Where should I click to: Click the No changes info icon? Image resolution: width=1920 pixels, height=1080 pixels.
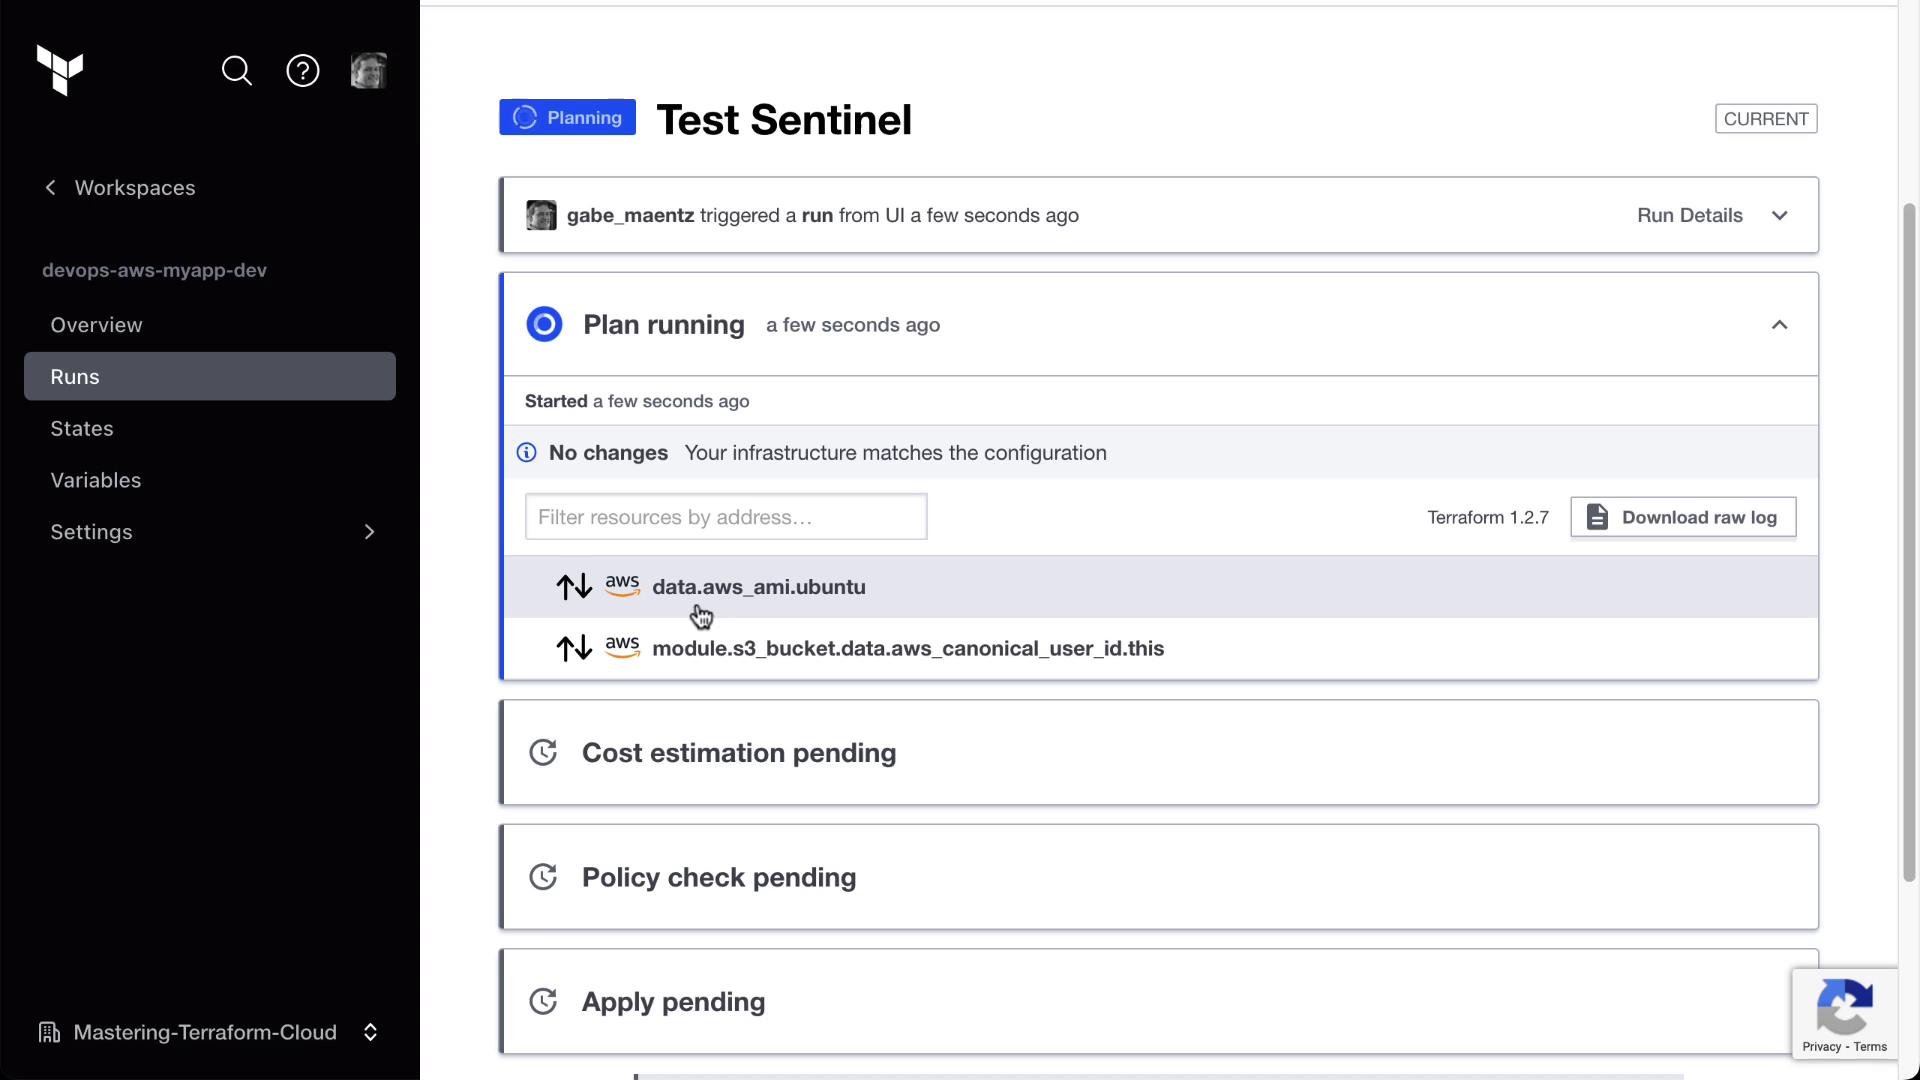pyautogui.click(x=526, y=453)
